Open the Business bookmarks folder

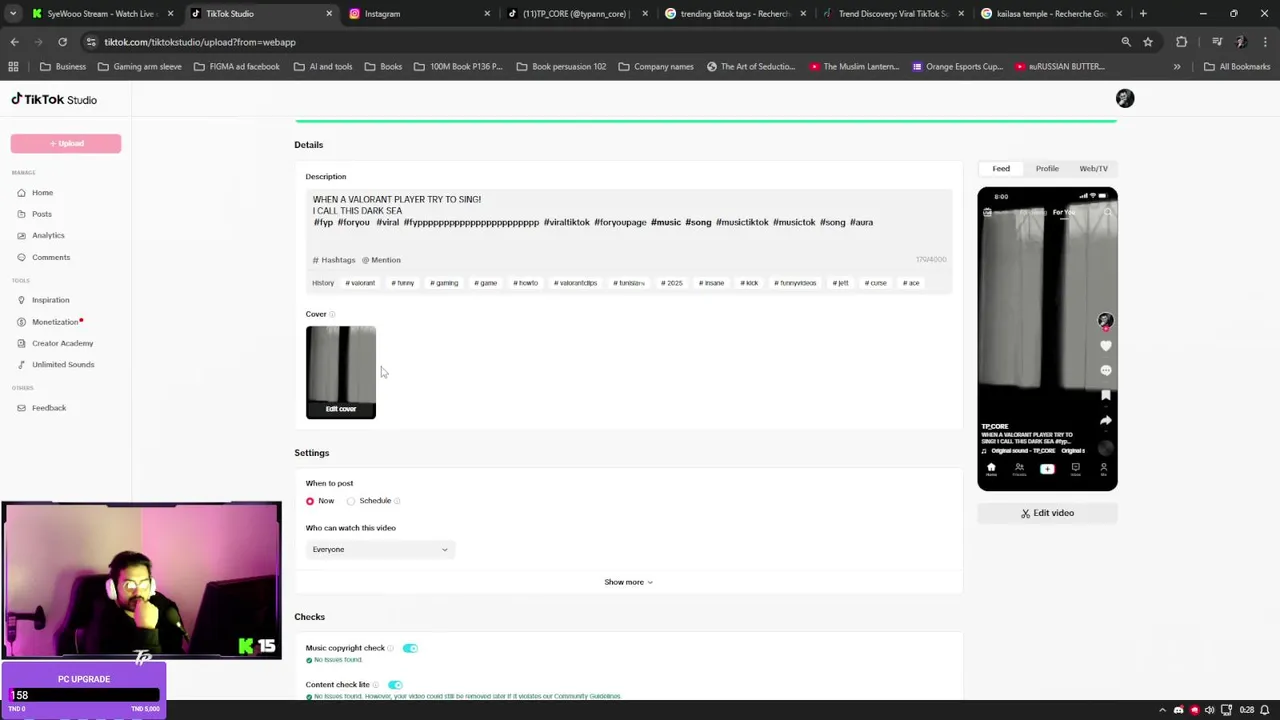pos(63,66)
